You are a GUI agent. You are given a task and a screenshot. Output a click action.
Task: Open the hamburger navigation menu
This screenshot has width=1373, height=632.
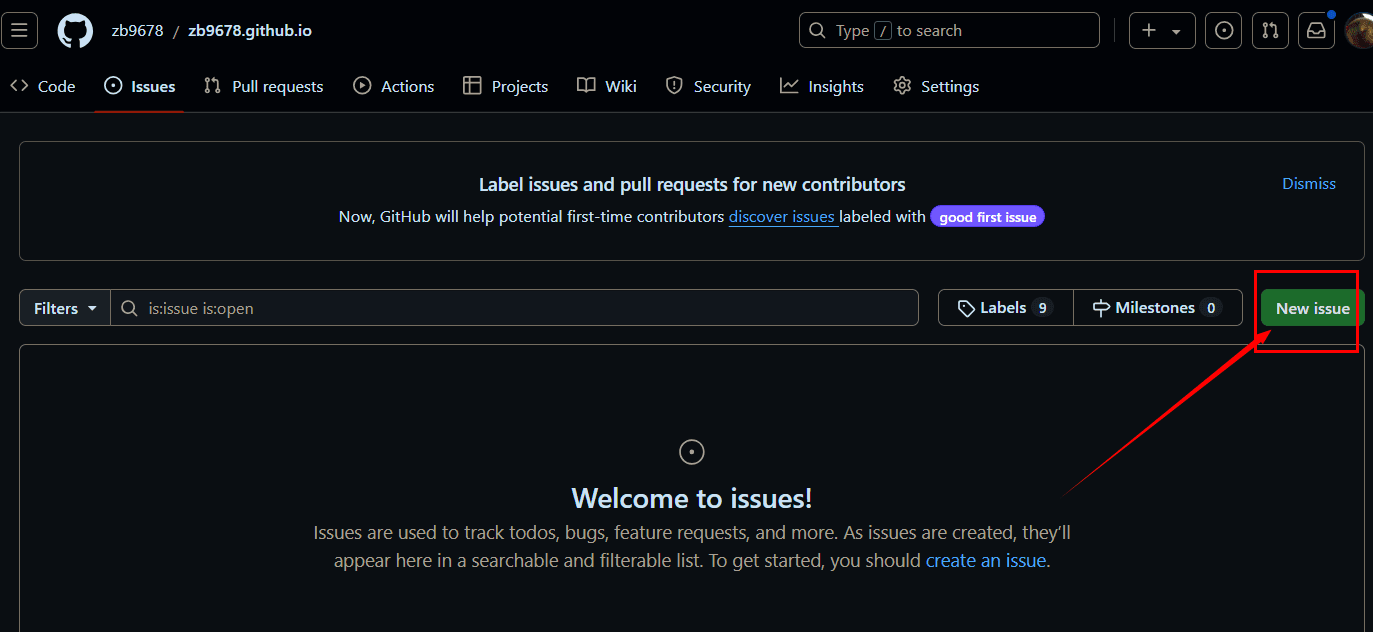click(x=20, y=31)
